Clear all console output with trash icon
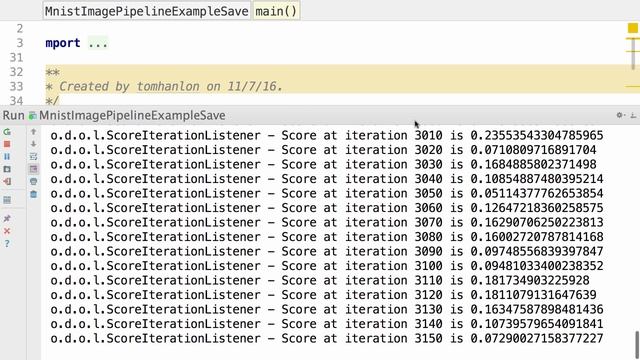The width and height of the screenshot is (640, 360). (33, 194)
